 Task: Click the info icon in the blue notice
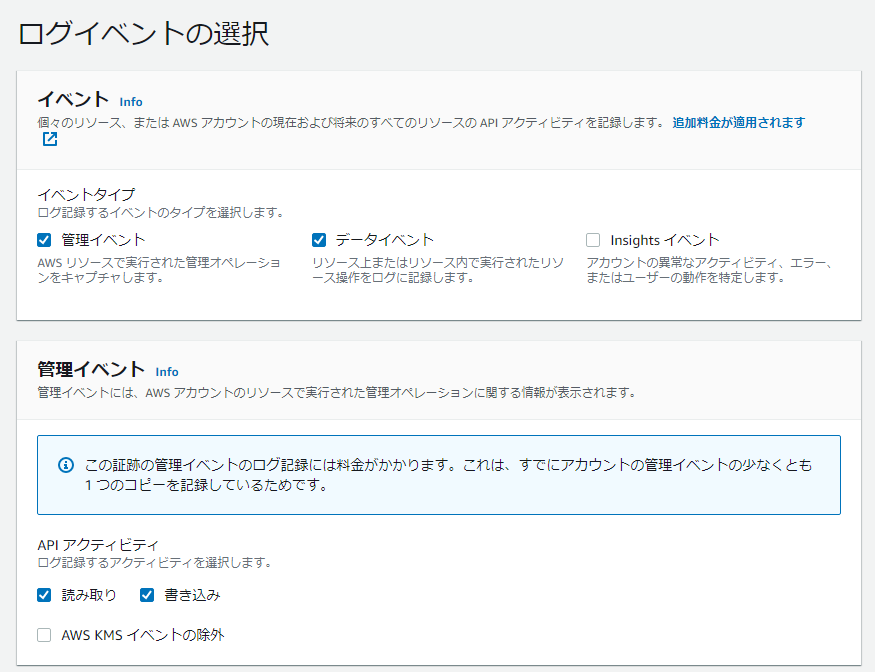pos(66,464)
